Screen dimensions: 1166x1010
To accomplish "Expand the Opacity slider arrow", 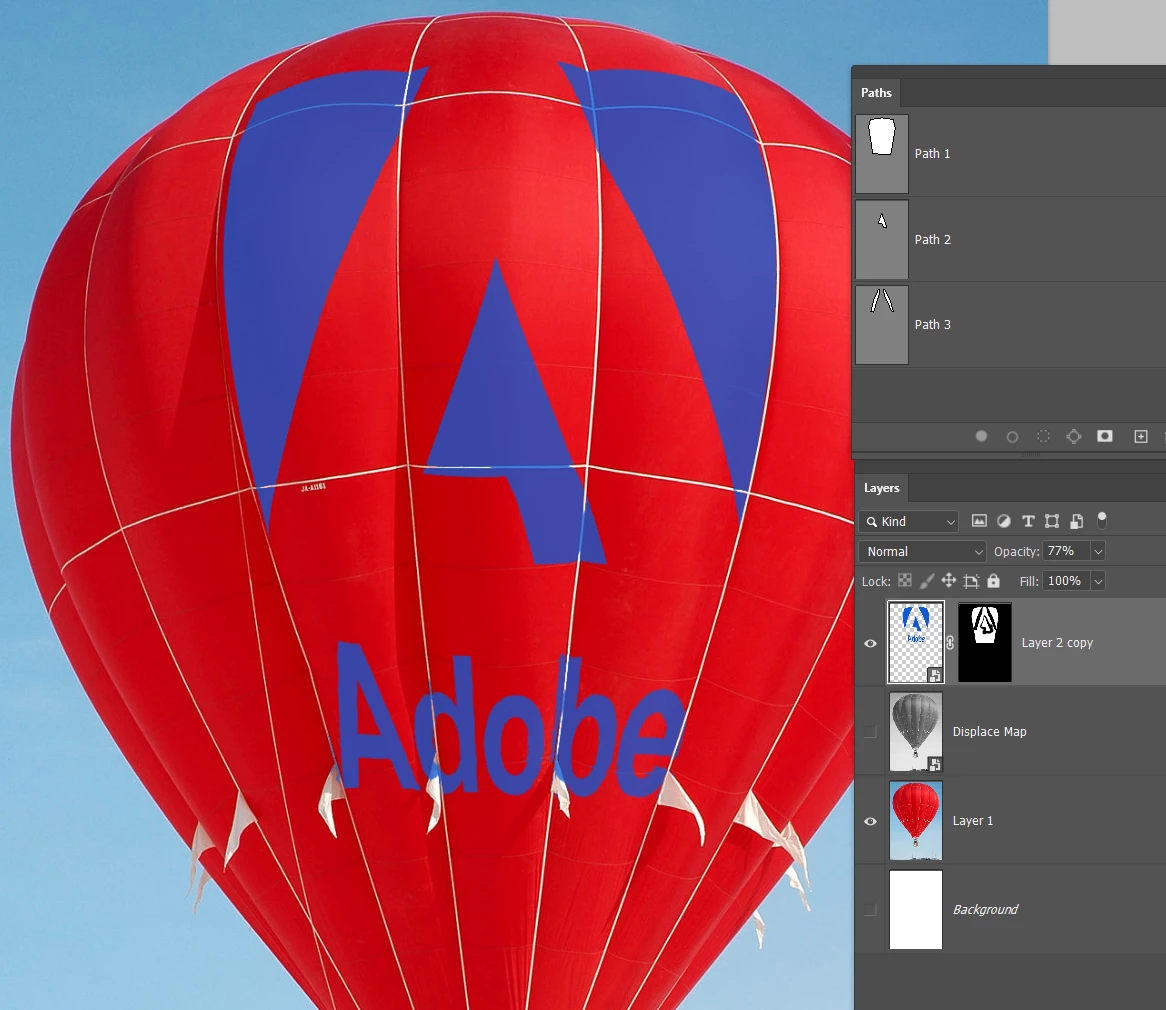I will tap(1098, 551).
